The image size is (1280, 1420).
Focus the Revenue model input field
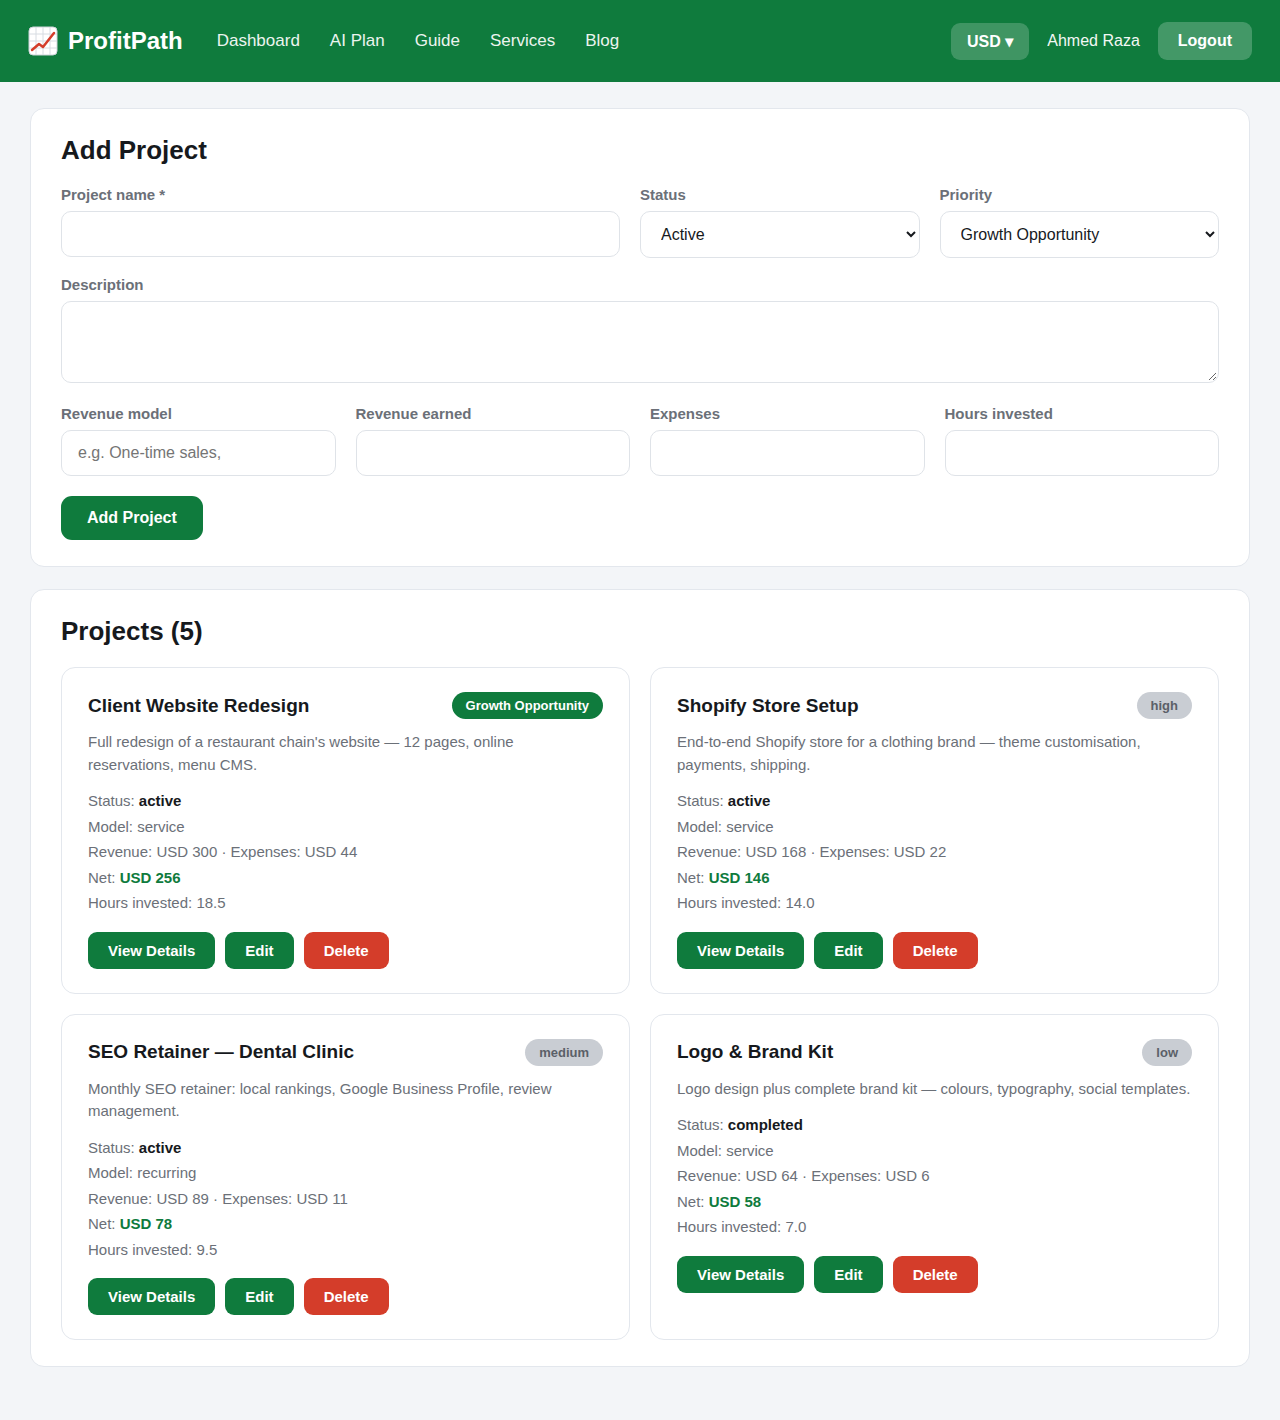[x=198, y=453]
